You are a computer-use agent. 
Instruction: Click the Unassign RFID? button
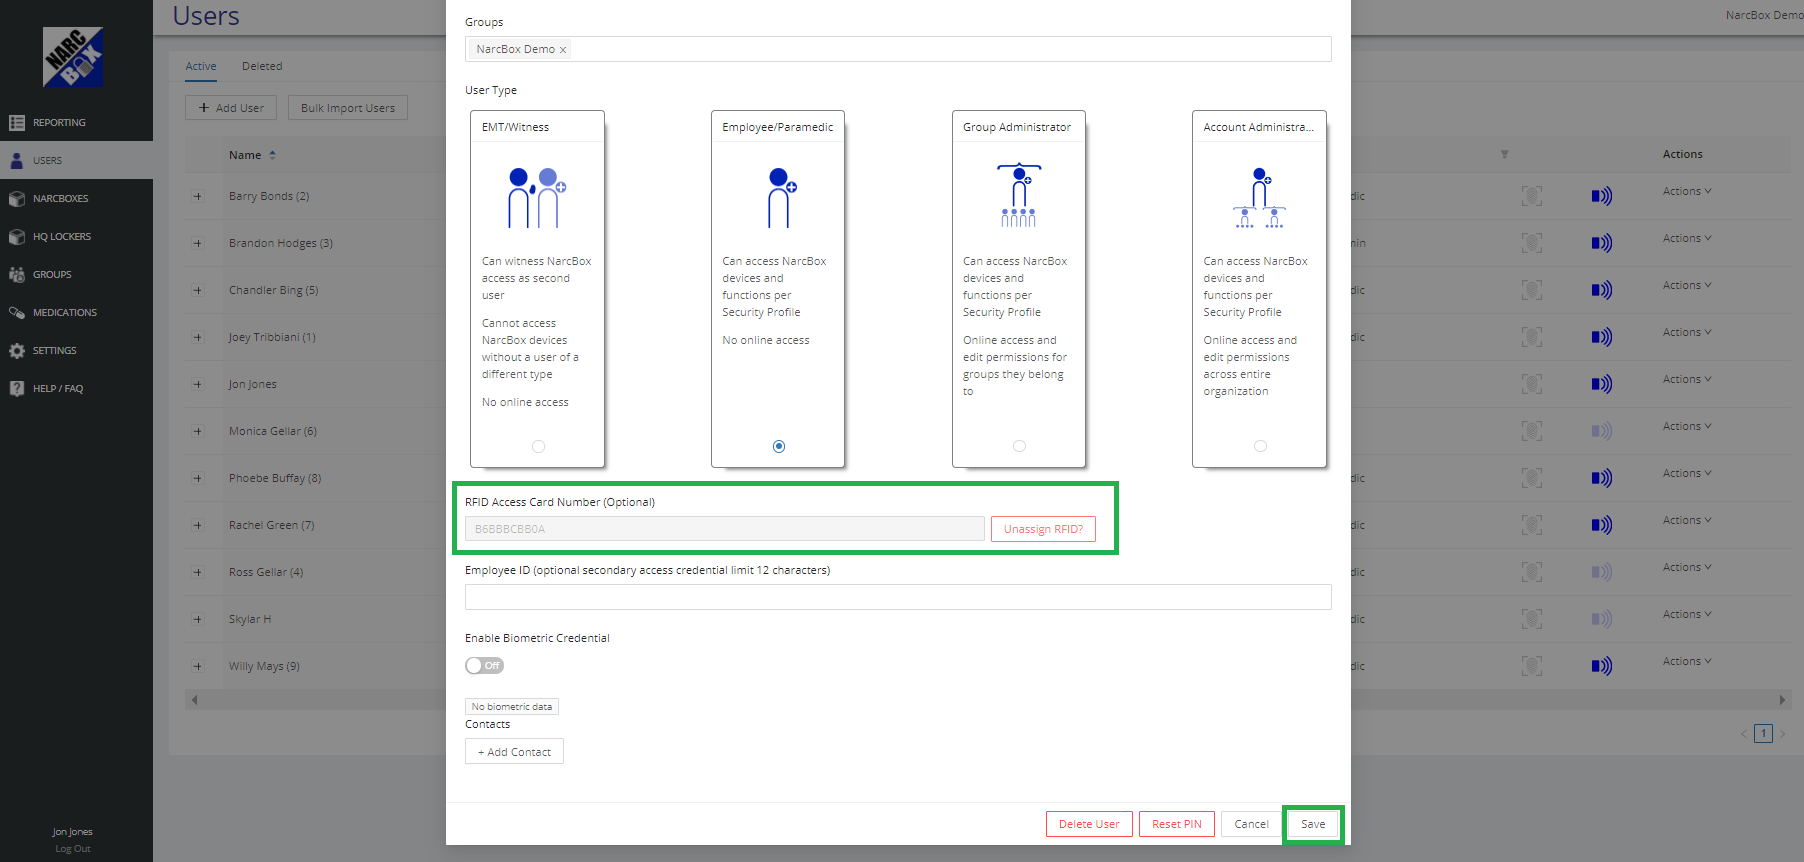pos(1043,530)
